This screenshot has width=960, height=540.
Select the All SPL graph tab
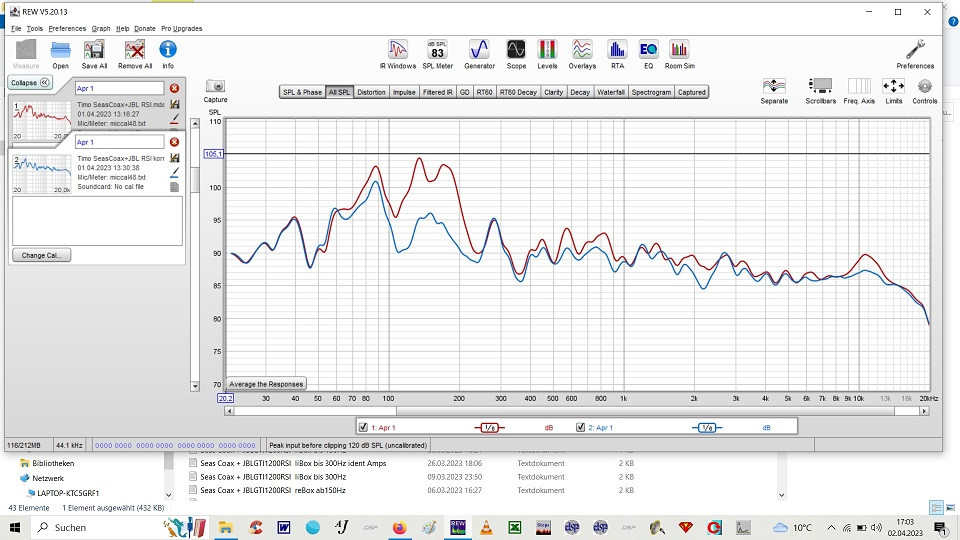tap(339, 92)
